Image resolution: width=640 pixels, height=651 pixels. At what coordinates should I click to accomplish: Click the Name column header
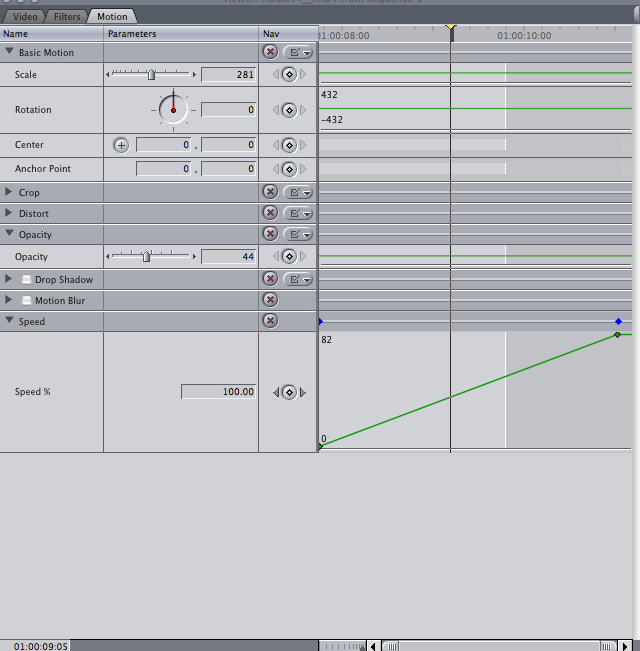point(51,34)
